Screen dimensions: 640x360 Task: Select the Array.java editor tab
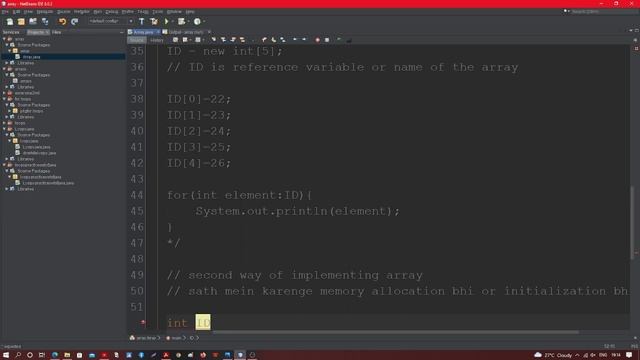pyautogui.click(x=144, y=32)
